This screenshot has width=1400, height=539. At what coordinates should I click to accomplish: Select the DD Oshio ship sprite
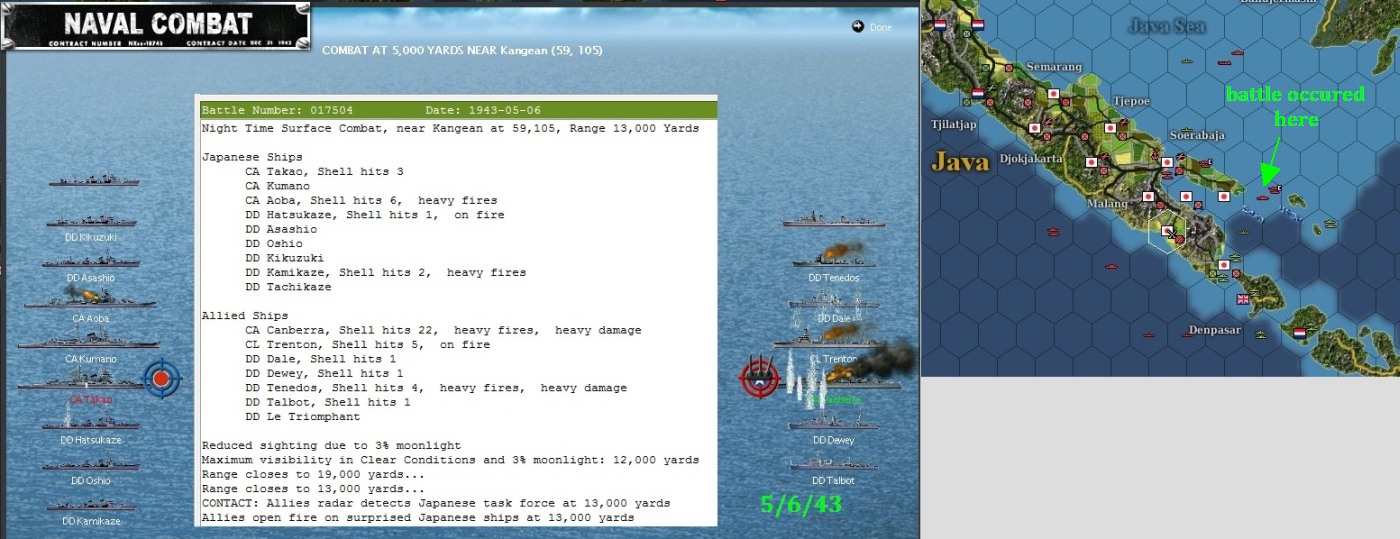coord(92,464)
